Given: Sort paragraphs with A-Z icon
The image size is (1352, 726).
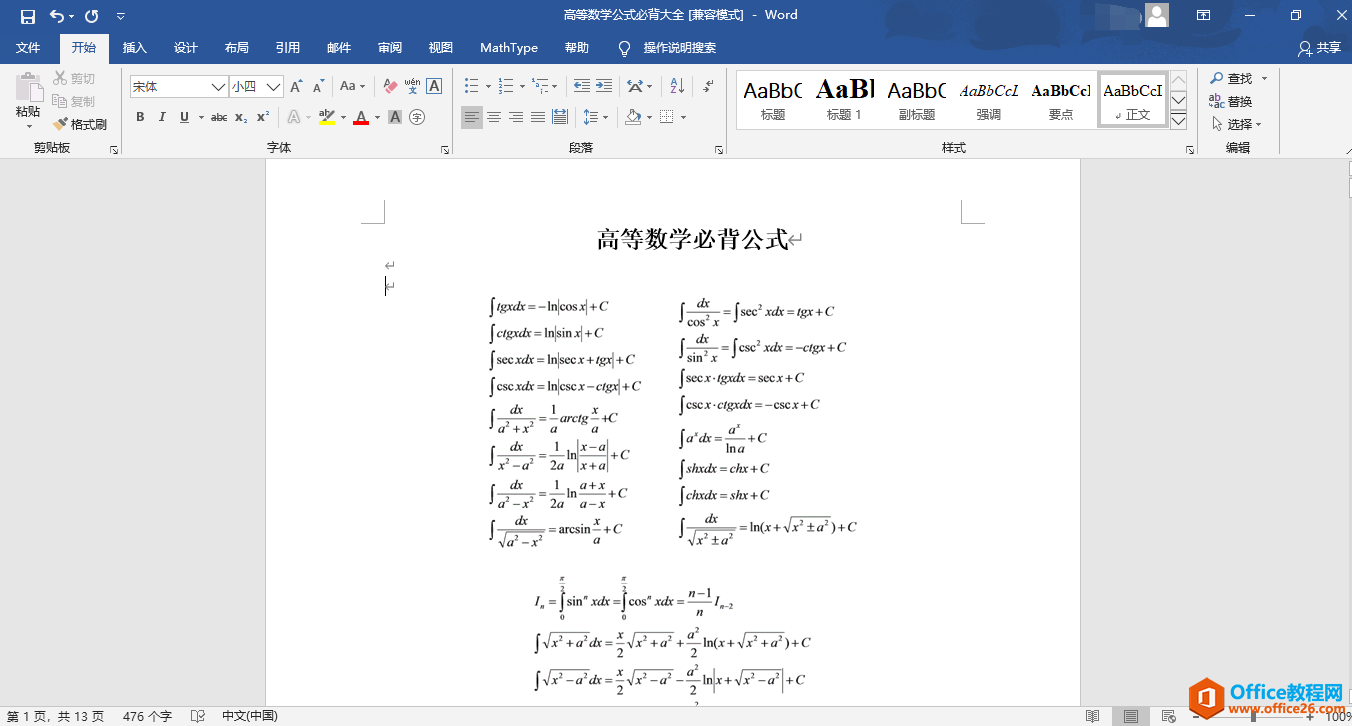Looking at the screenshot, I should coord(677,87).
